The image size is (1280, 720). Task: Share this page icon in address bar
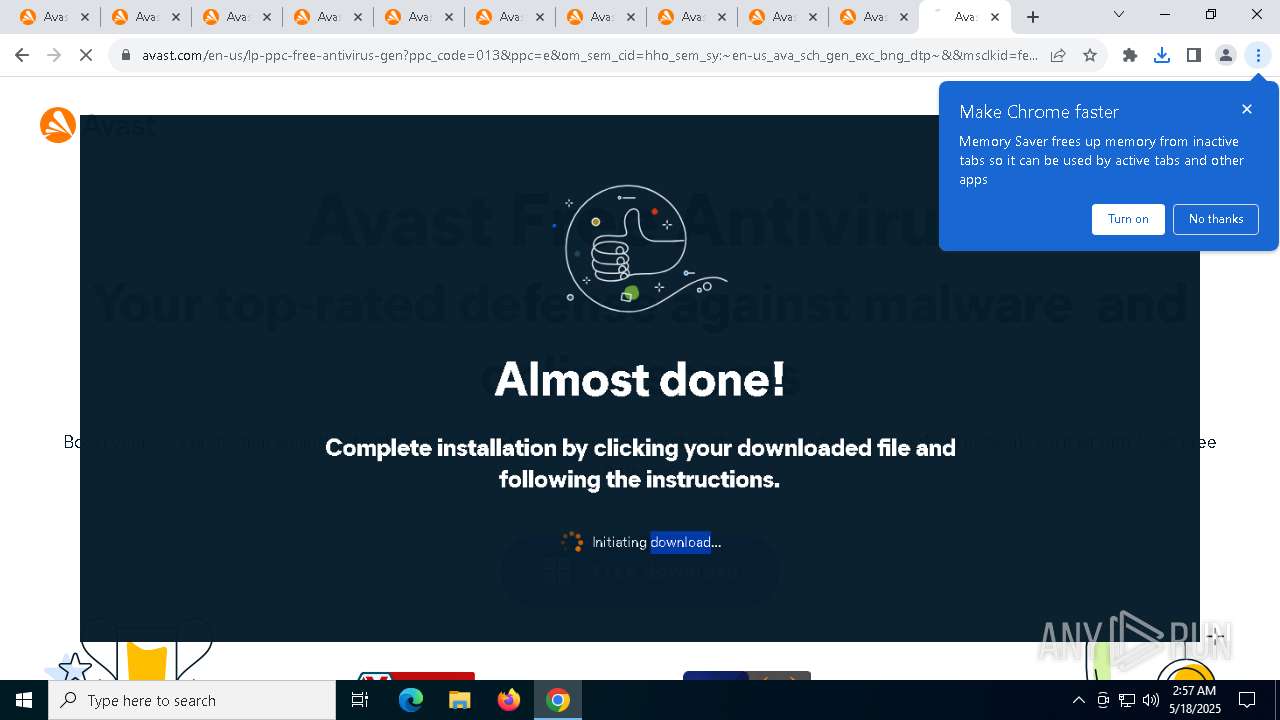coord(1058,56)
